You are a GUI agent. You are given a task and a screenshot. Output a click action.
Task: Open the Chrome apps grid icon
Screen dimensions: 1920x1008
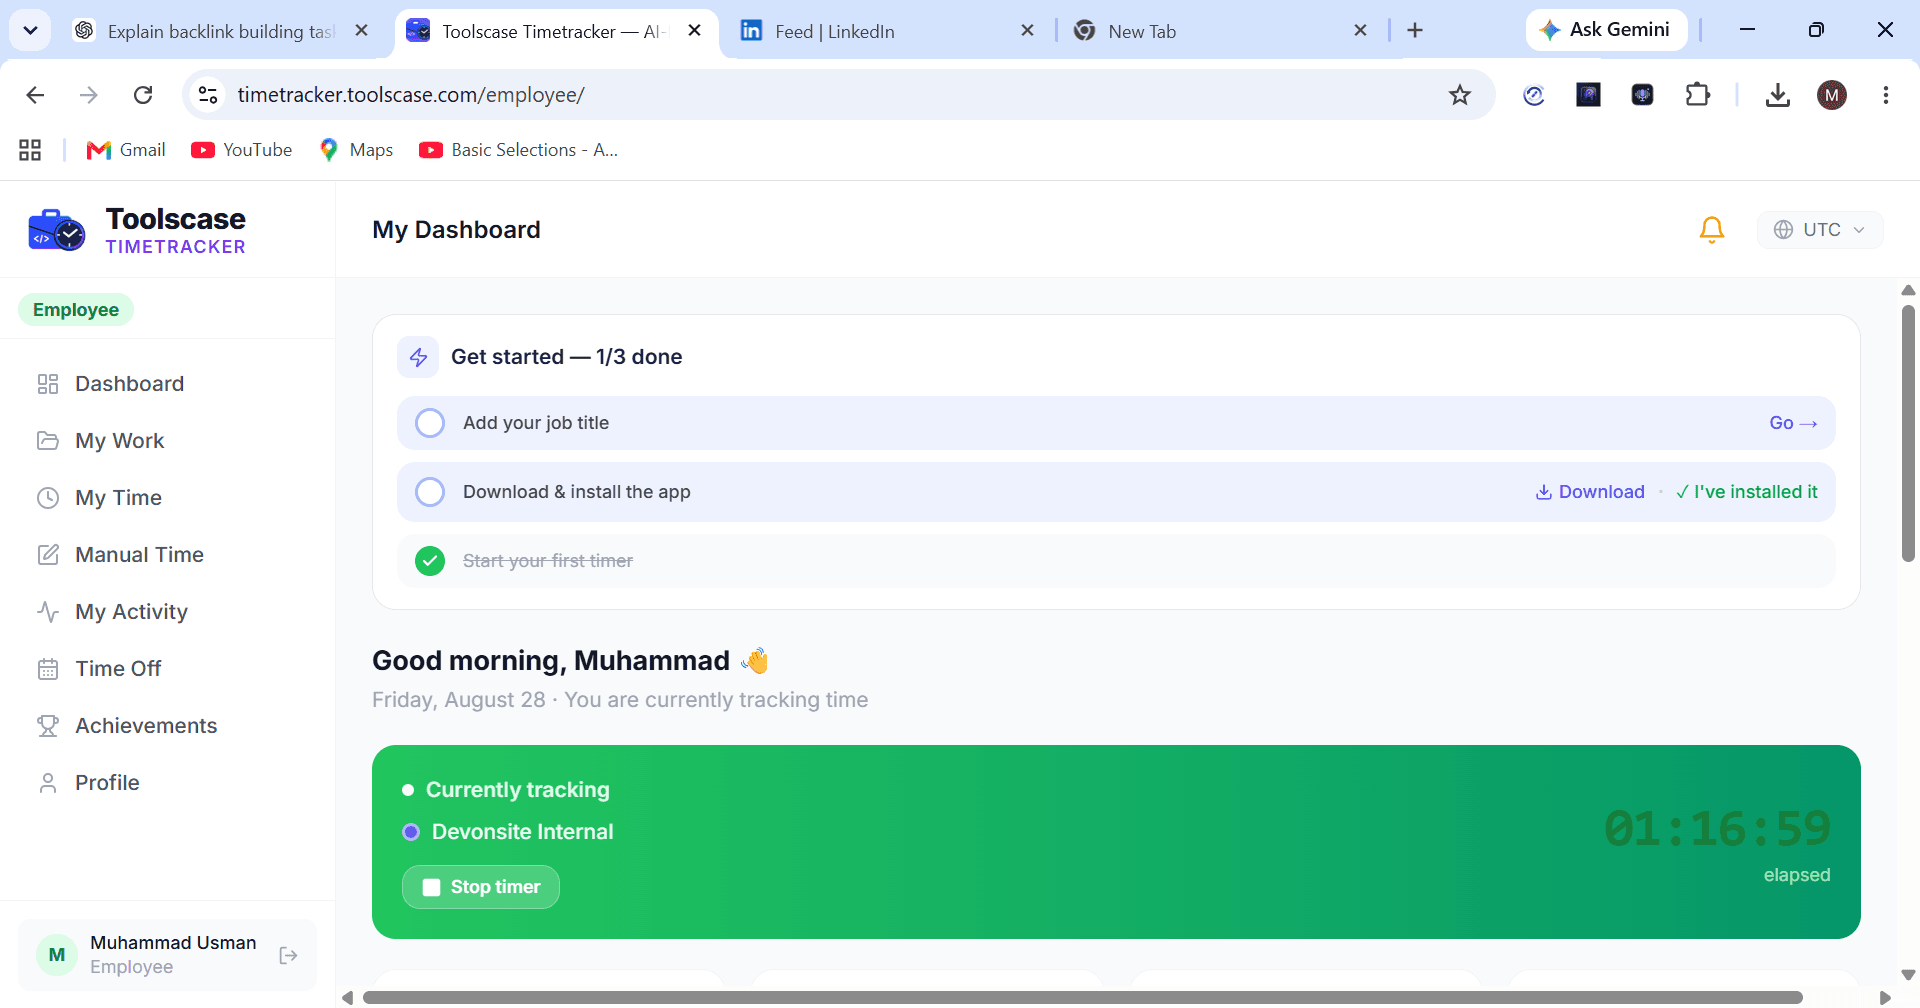[30, 150]
